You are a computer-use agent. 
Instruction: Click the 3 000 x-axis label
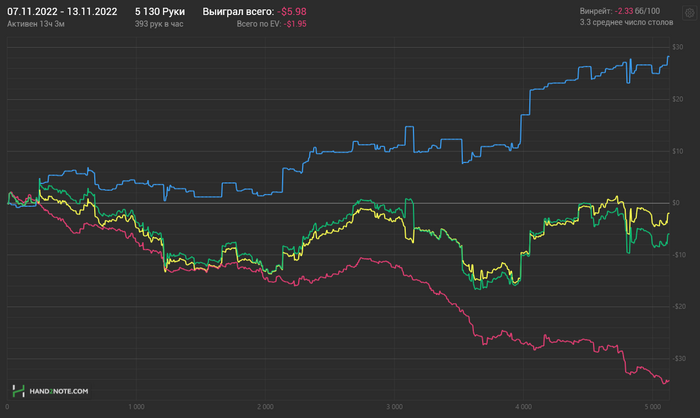coord(394,407)
